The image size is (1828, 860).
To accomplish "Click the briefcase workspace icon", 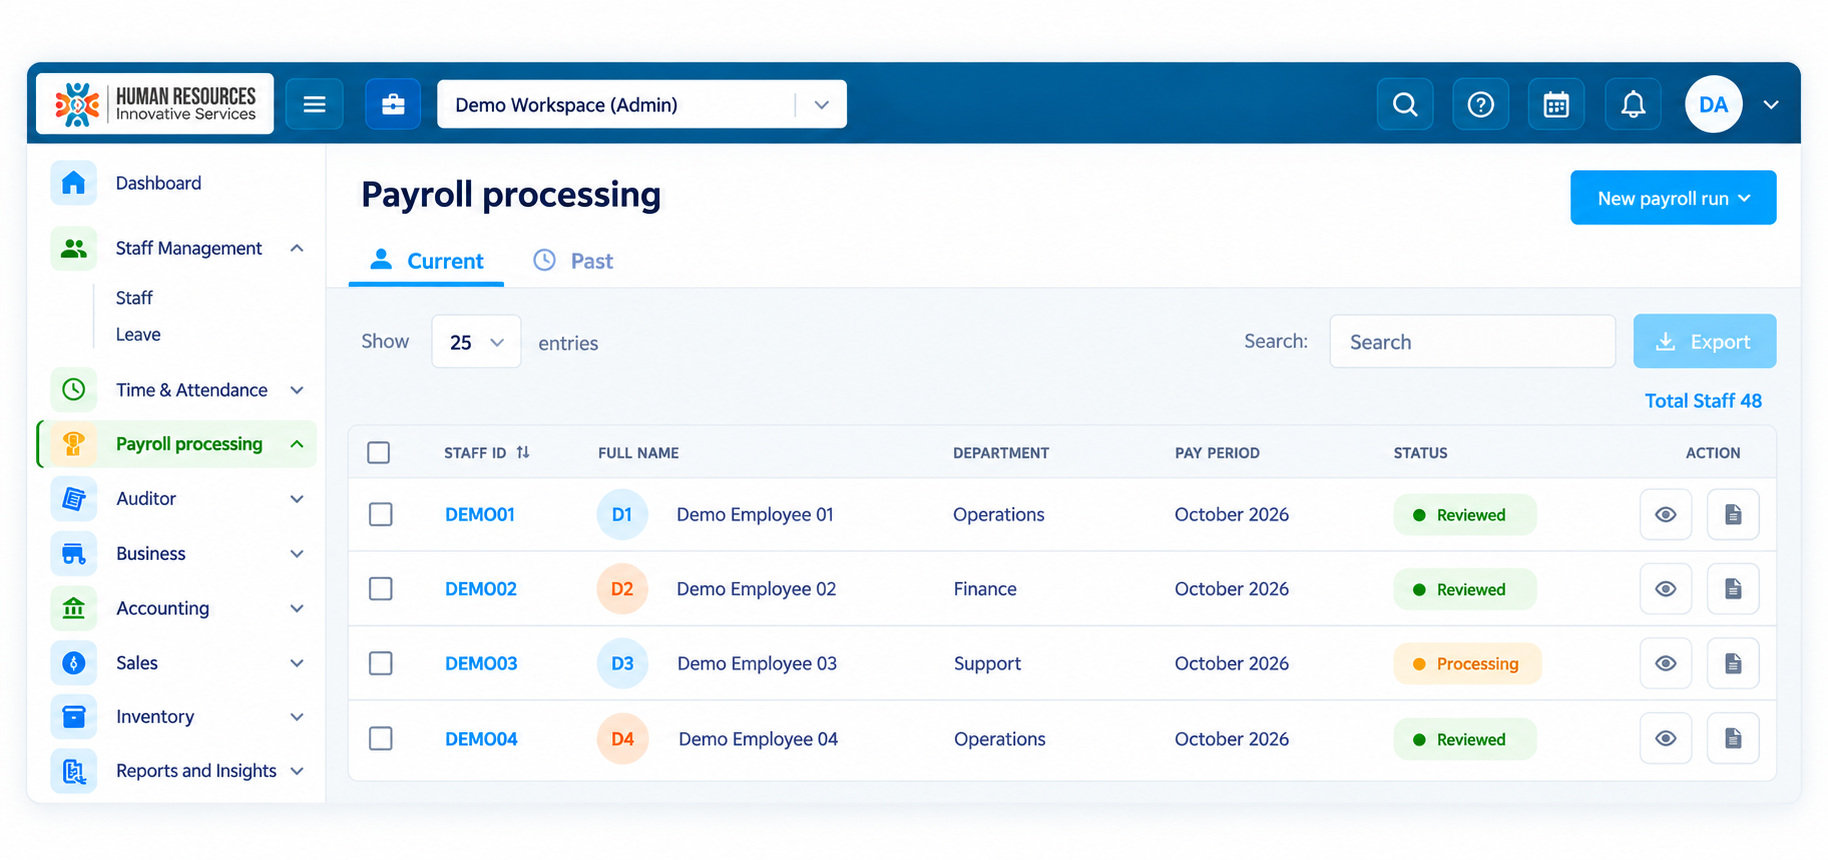I will tap(393, 104).
